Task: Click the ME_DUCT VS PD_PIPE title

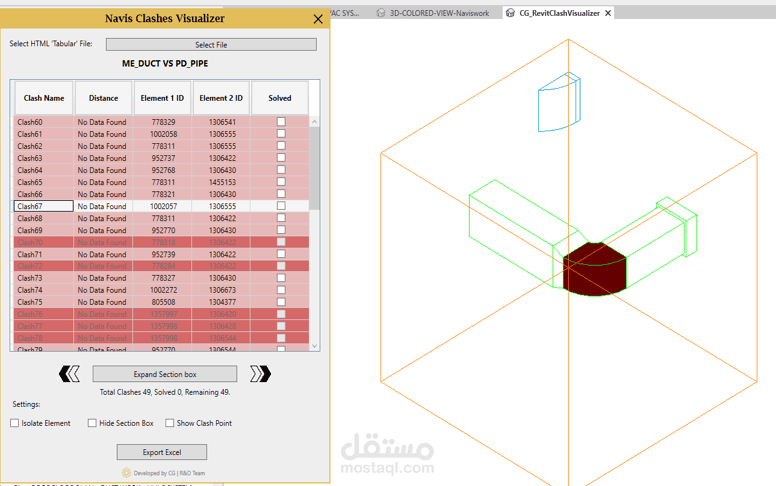Action: (165, 63)
